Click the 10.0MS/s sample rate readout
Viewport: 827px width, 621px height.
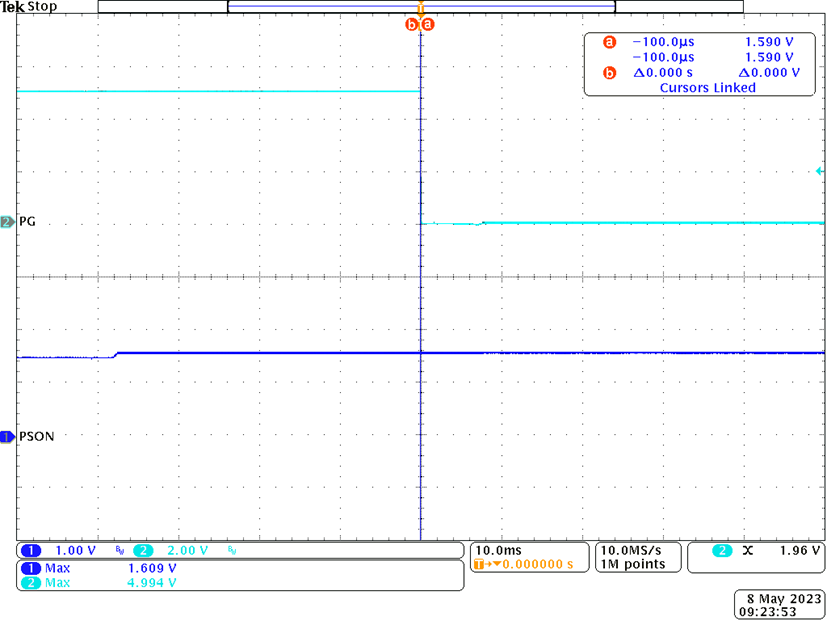(x=629, y=551)
